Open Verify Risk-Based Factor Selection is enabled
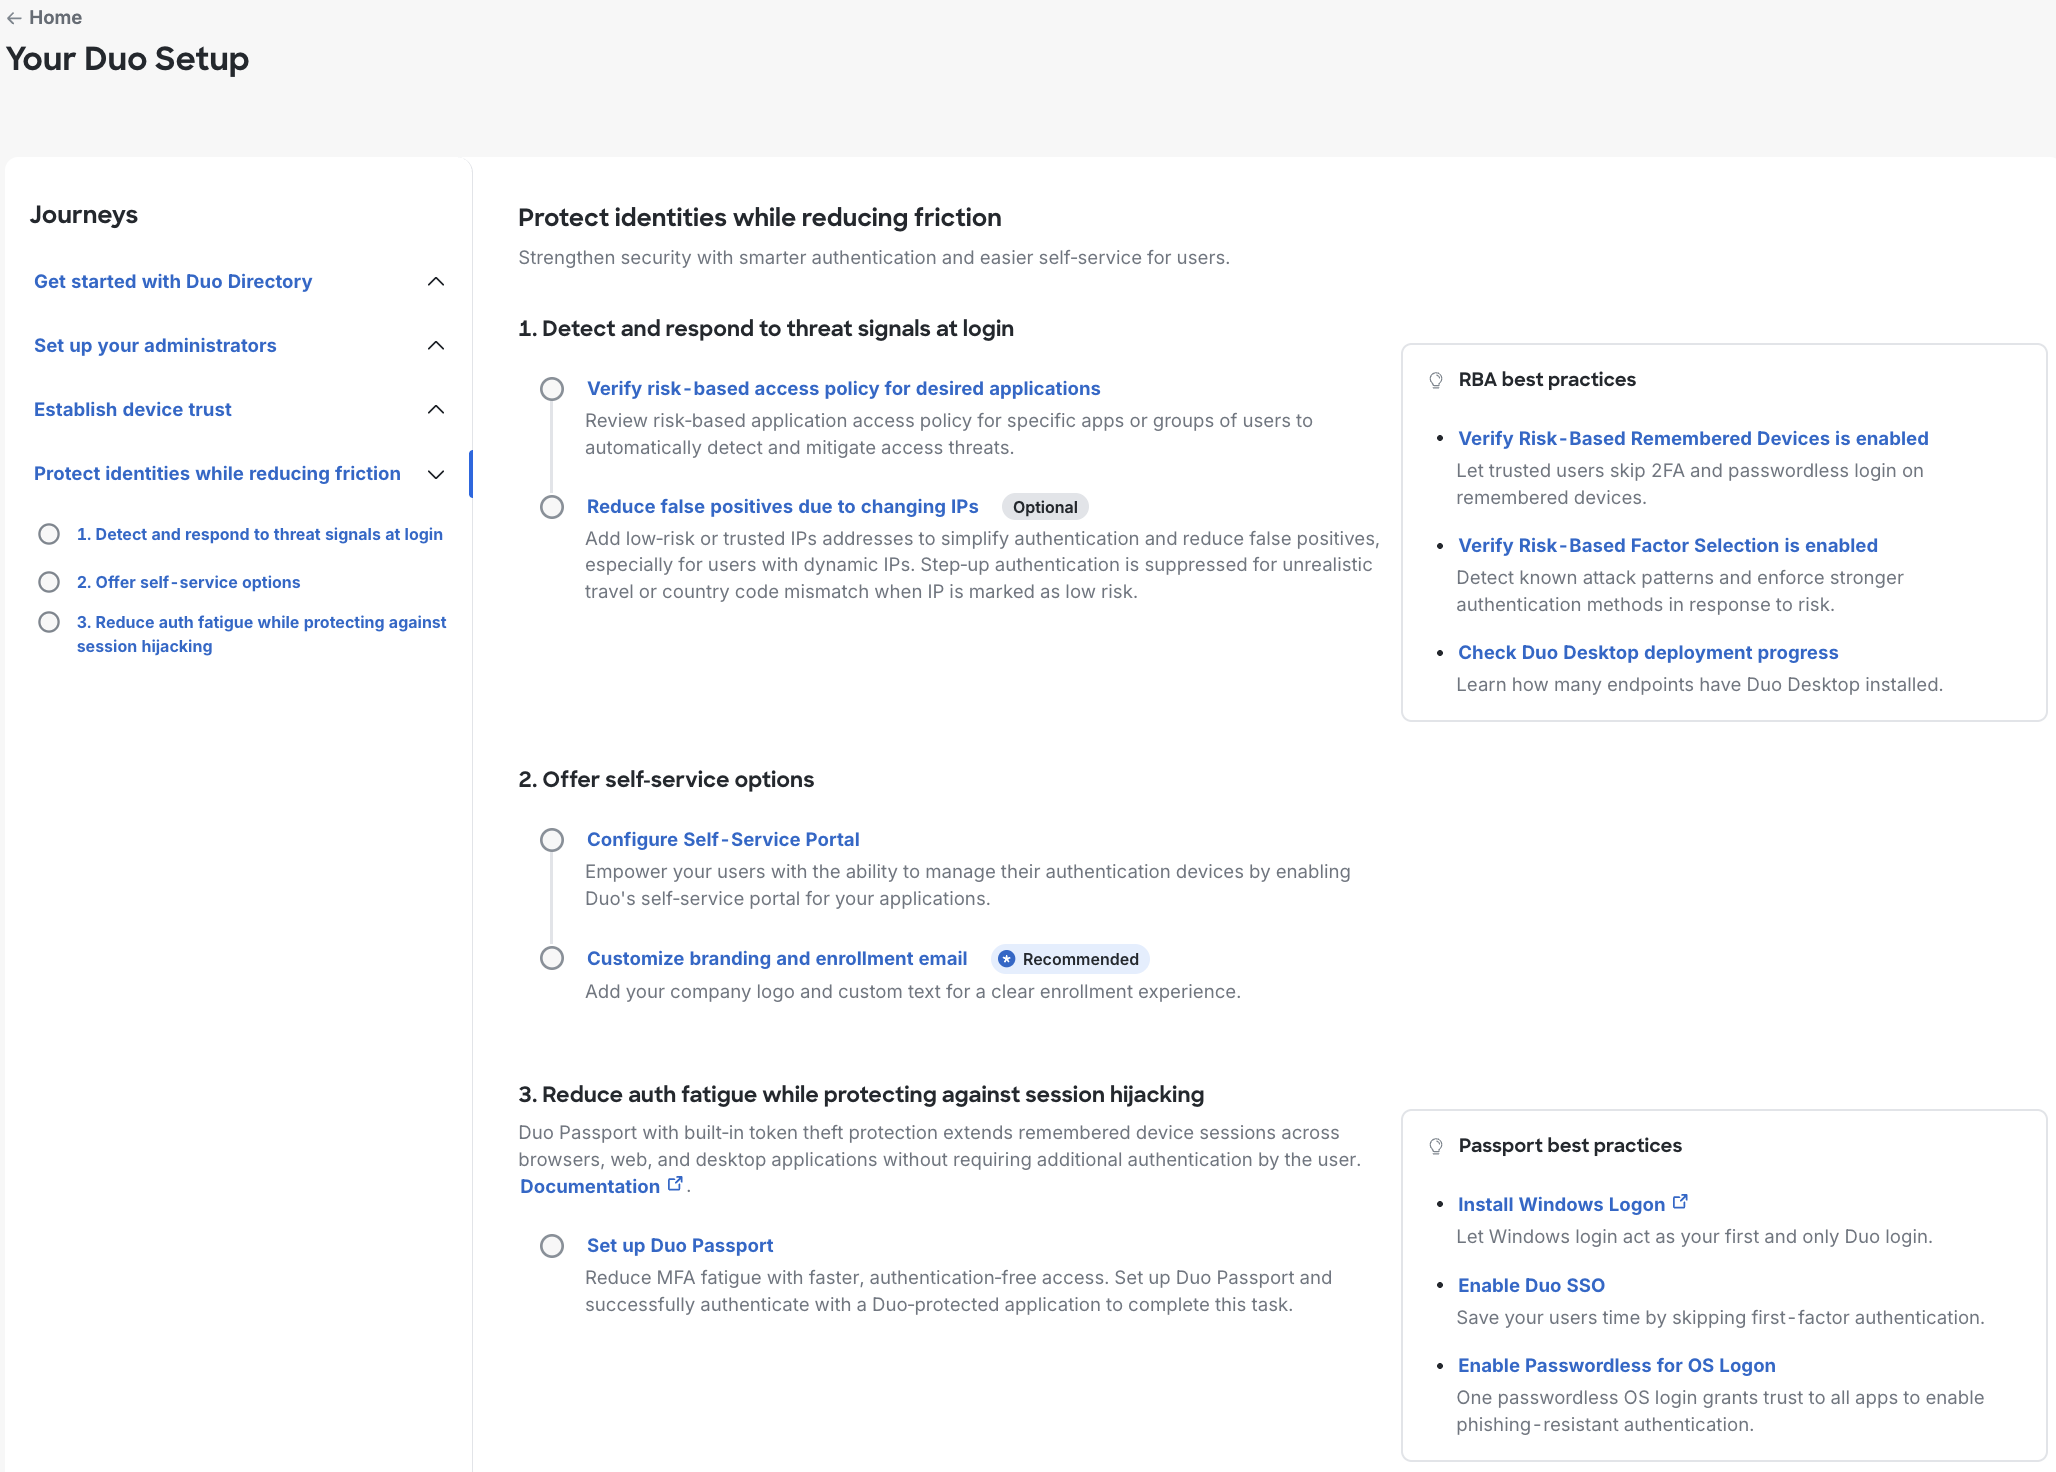 (1668, 546)
